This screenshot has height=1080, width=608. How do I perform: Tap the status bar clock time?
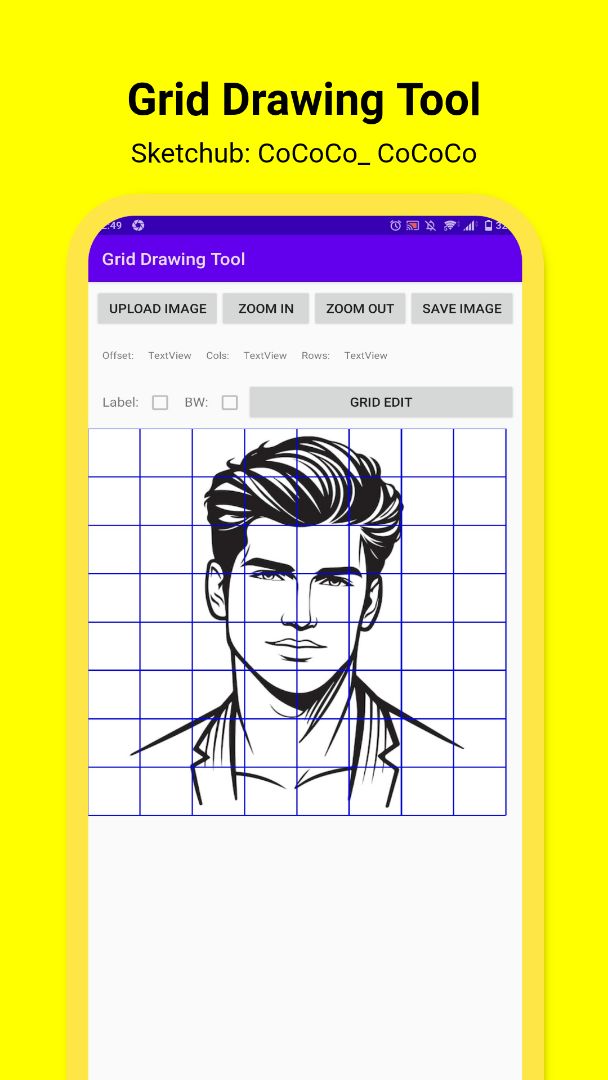[x=109, y=226]
